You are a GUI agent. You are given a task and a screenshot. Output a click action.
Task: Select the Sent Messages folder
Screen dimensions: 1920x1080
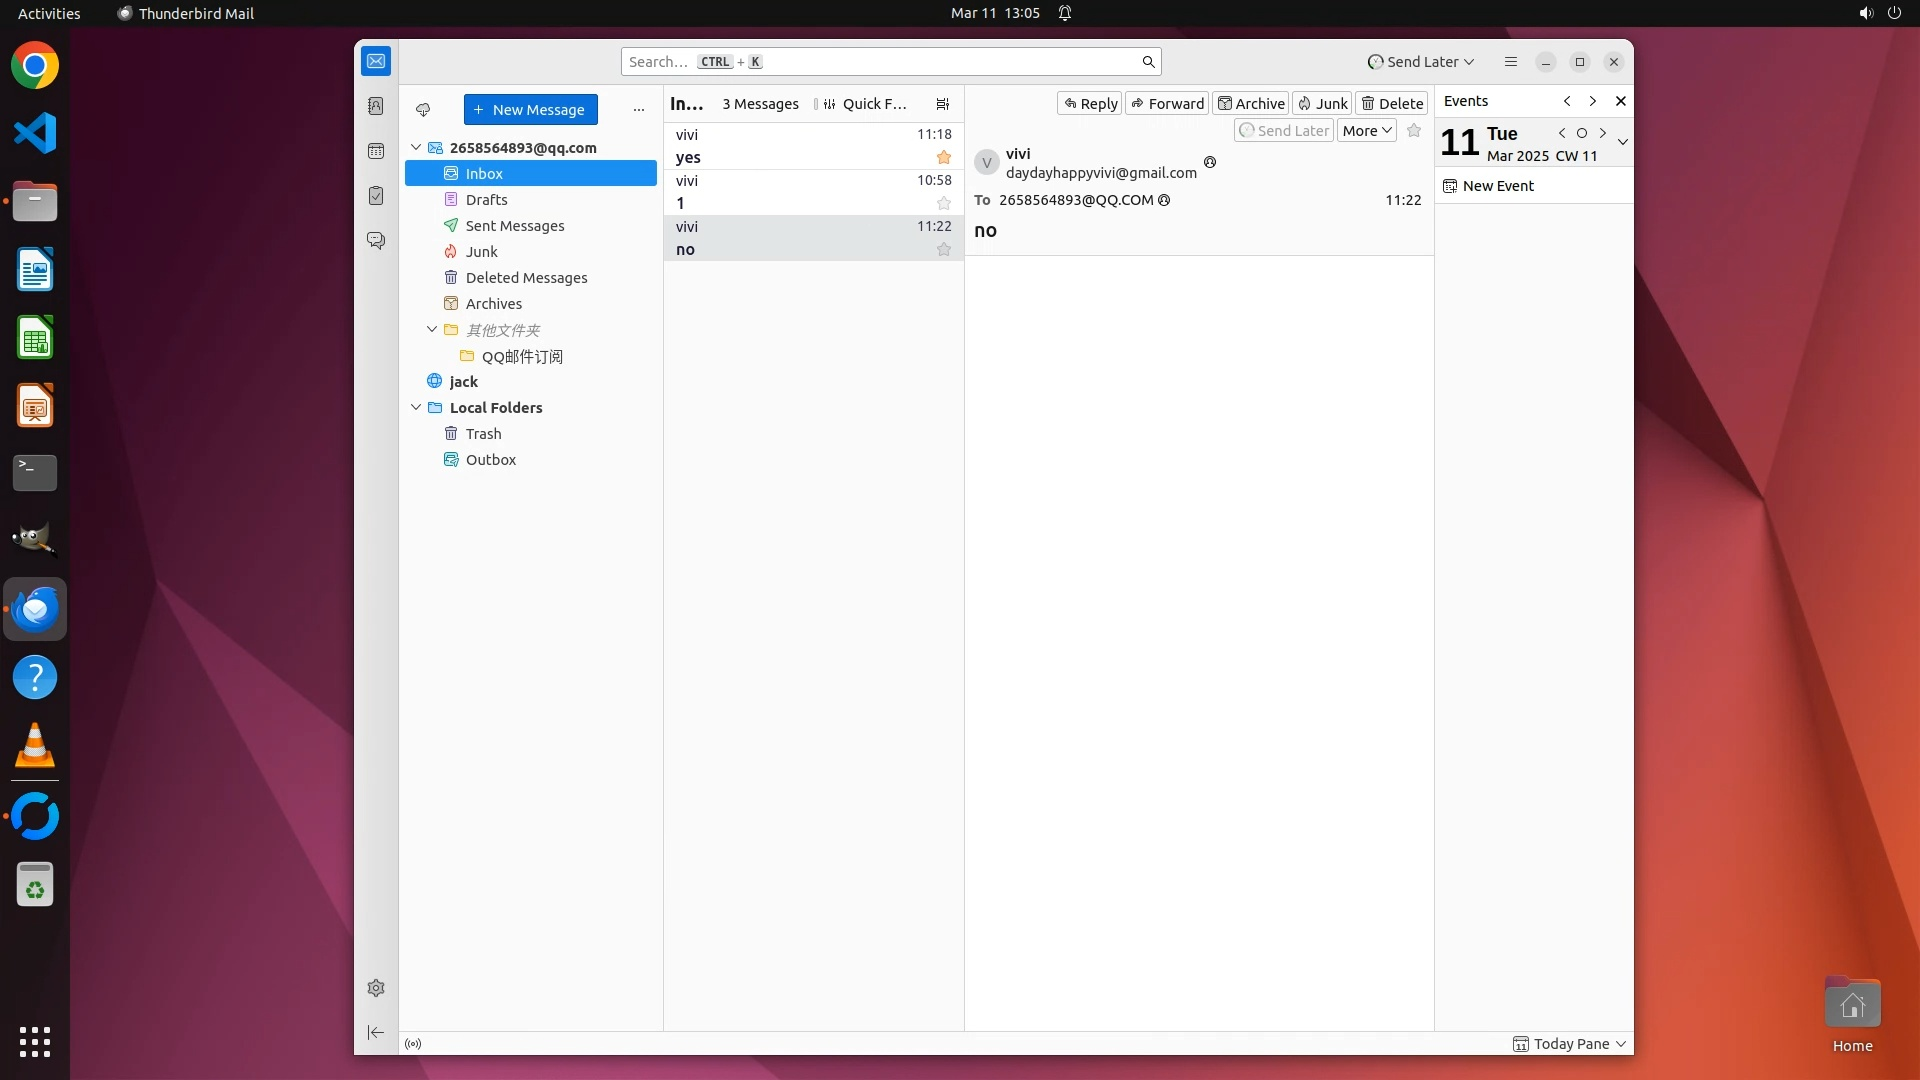(x=514, y=226)
